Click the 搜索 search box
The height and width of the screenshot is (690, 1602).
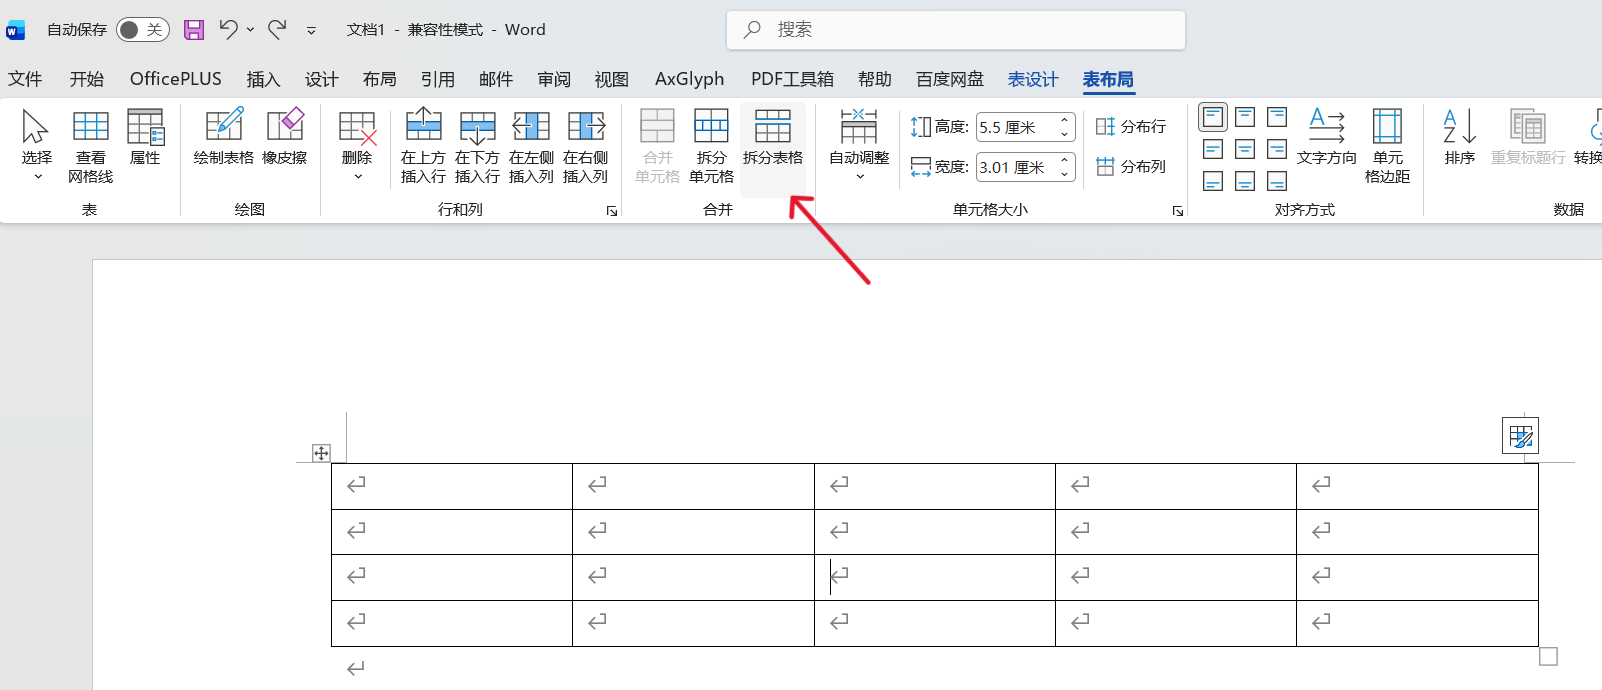[x=956, y=30]
